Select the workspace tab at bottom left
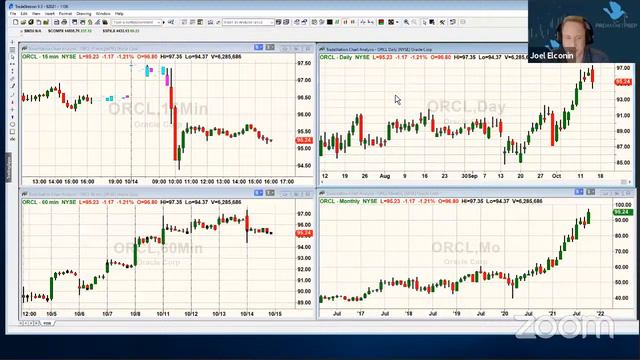Screen dimensions: 640x360 coord(47,323)
